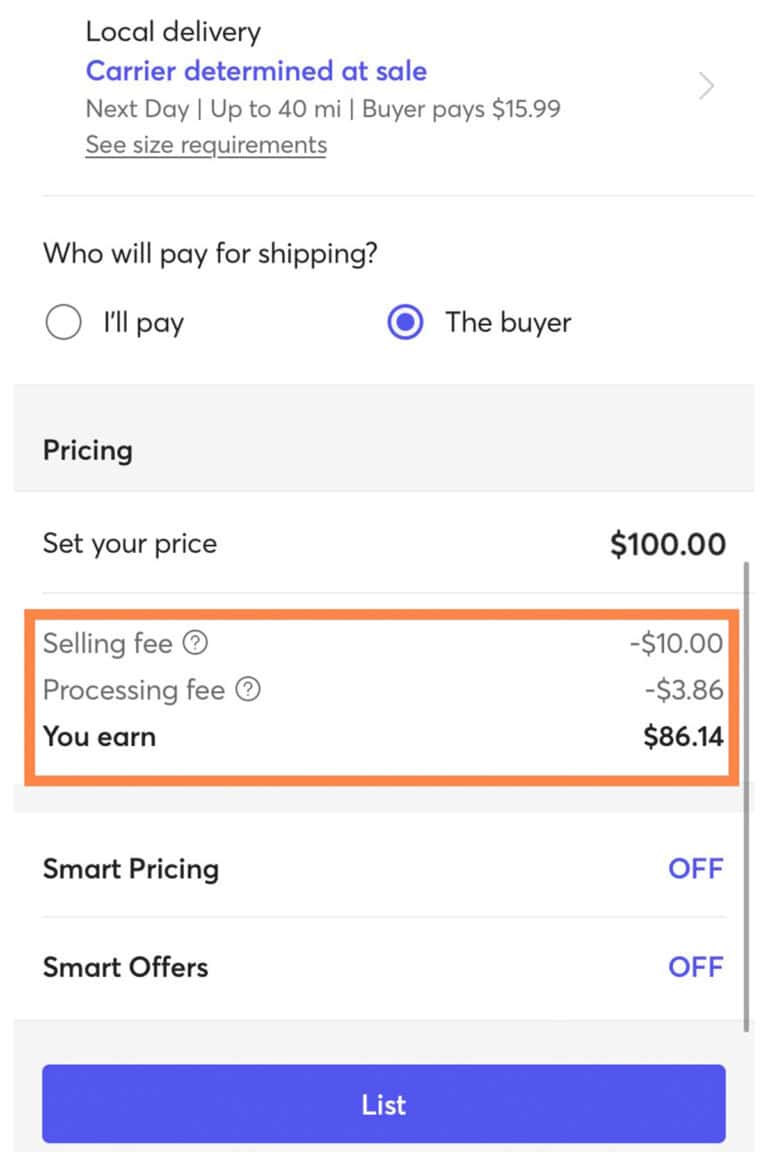The width and height of the screenshot is (768, 1152).
Task: Select the shipping payer question header
Action: (x=210, y=253)
